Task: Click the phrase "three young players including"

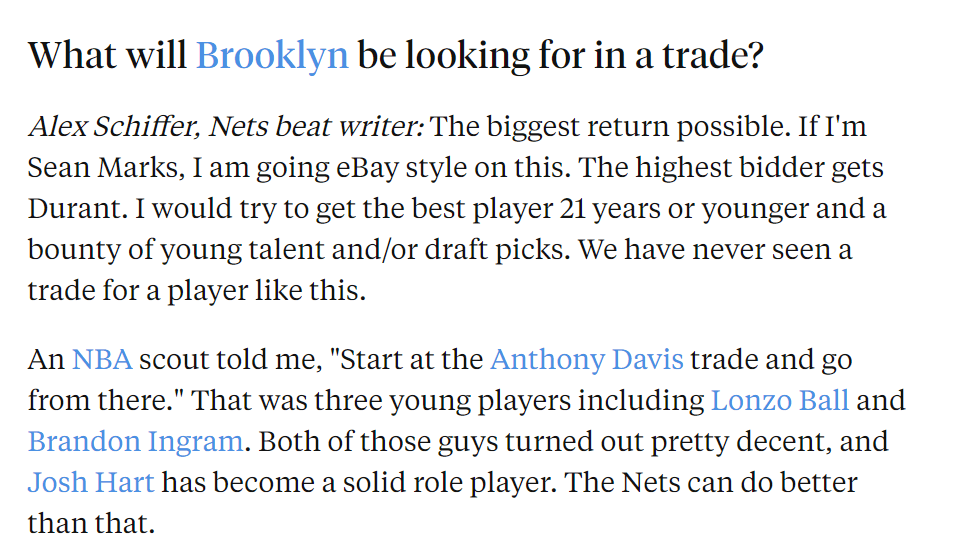Action: pos(509,401)
